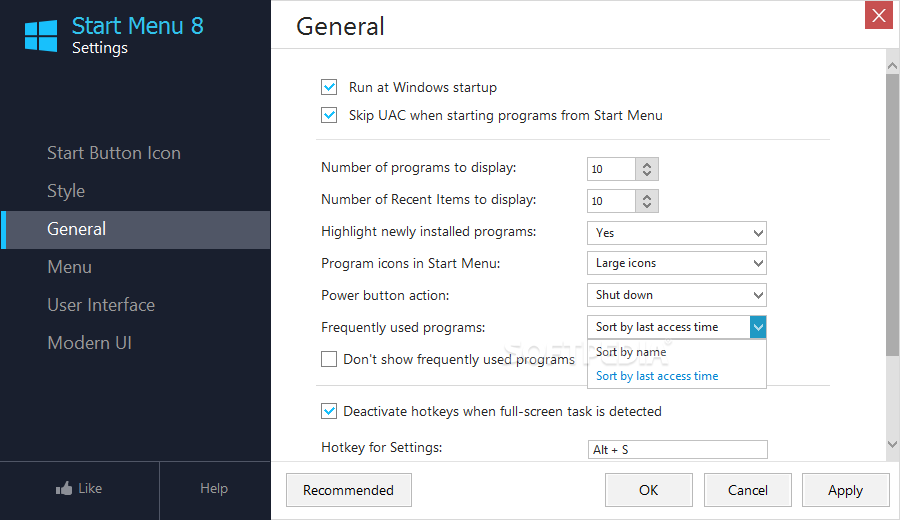Click the Windows logo icon in the header
Viewport: 900px width, 520px height.
41,36
